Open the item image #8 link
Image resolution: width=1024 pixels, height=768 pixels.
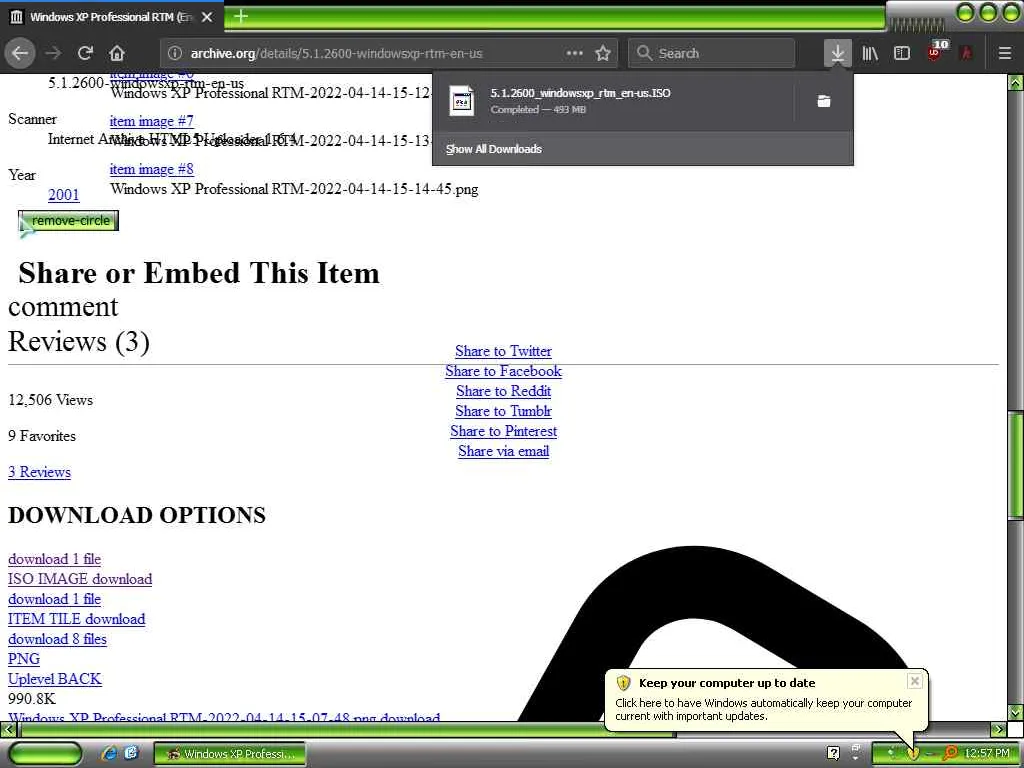[152, 169]
